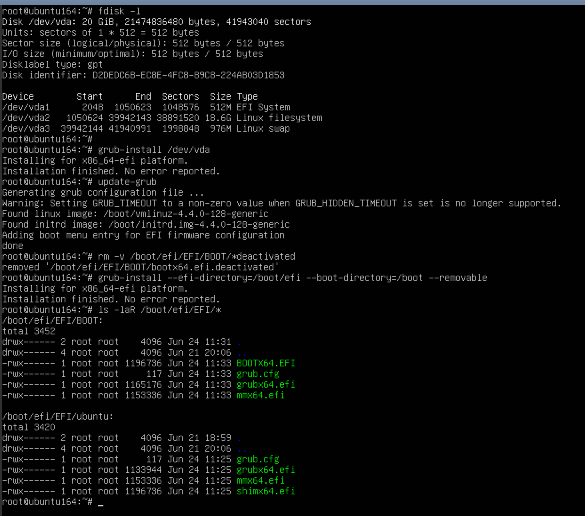Click 'EFI System' type text
This screenshot has height=516, width=585.
263,107
